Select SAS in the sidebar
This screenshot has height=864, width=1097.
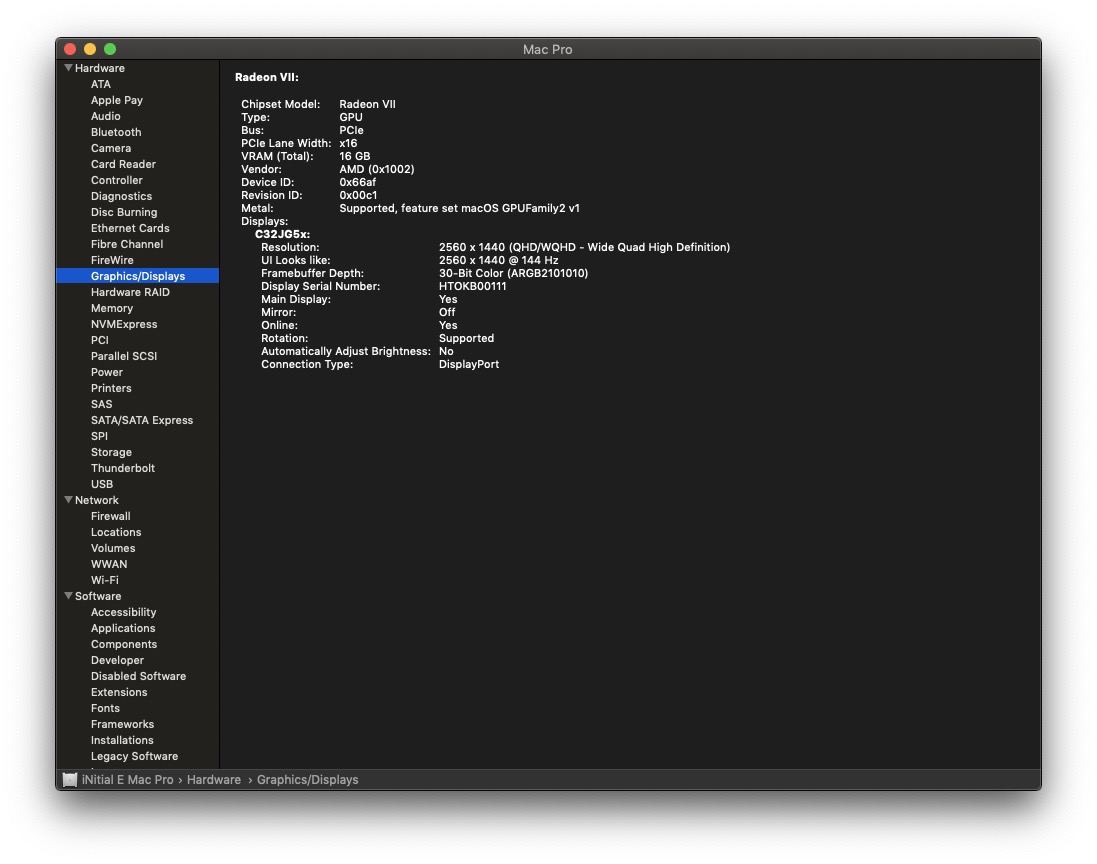tap(101, 404)
